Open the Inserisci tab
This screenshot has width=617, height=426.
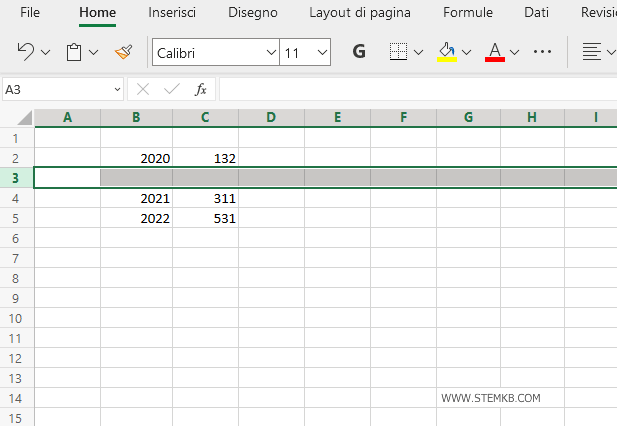pos(172,13)
